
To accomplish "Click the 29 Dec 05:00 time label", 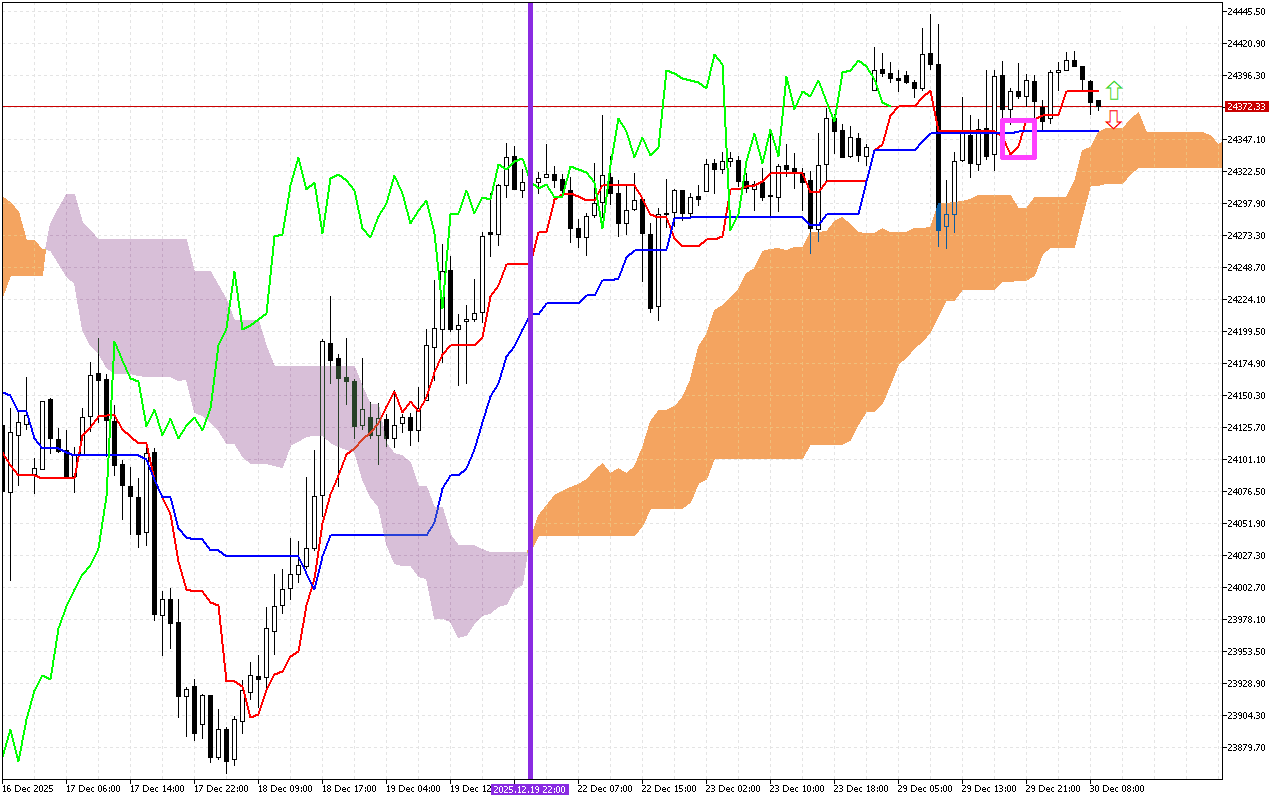I will click(x=926, y=789).
